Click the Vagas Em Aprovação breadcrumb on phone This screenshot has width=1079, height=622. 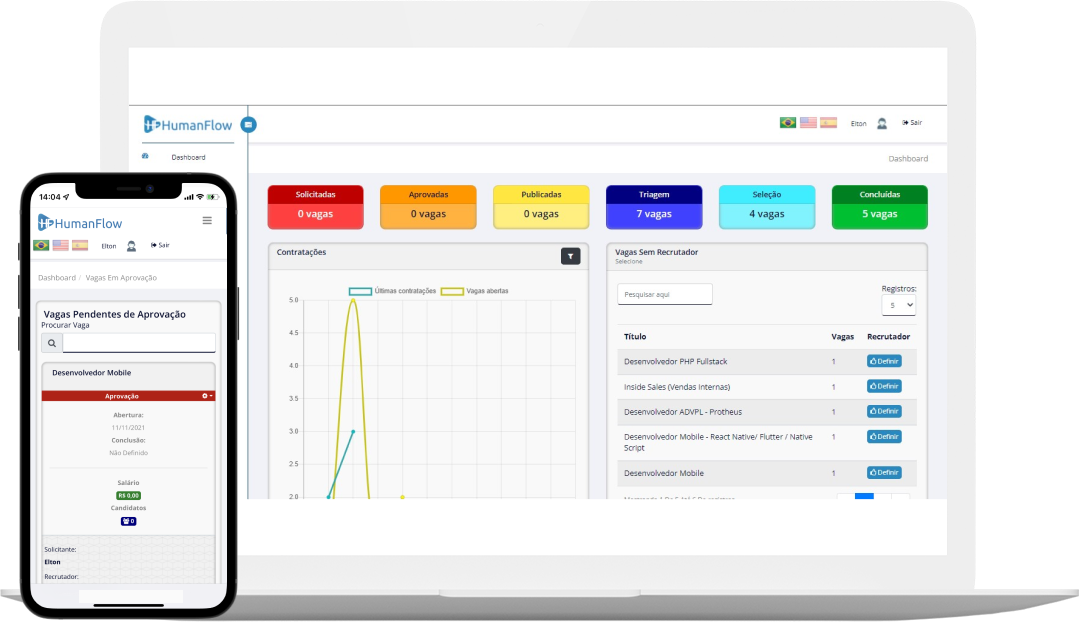coord(121,278)
